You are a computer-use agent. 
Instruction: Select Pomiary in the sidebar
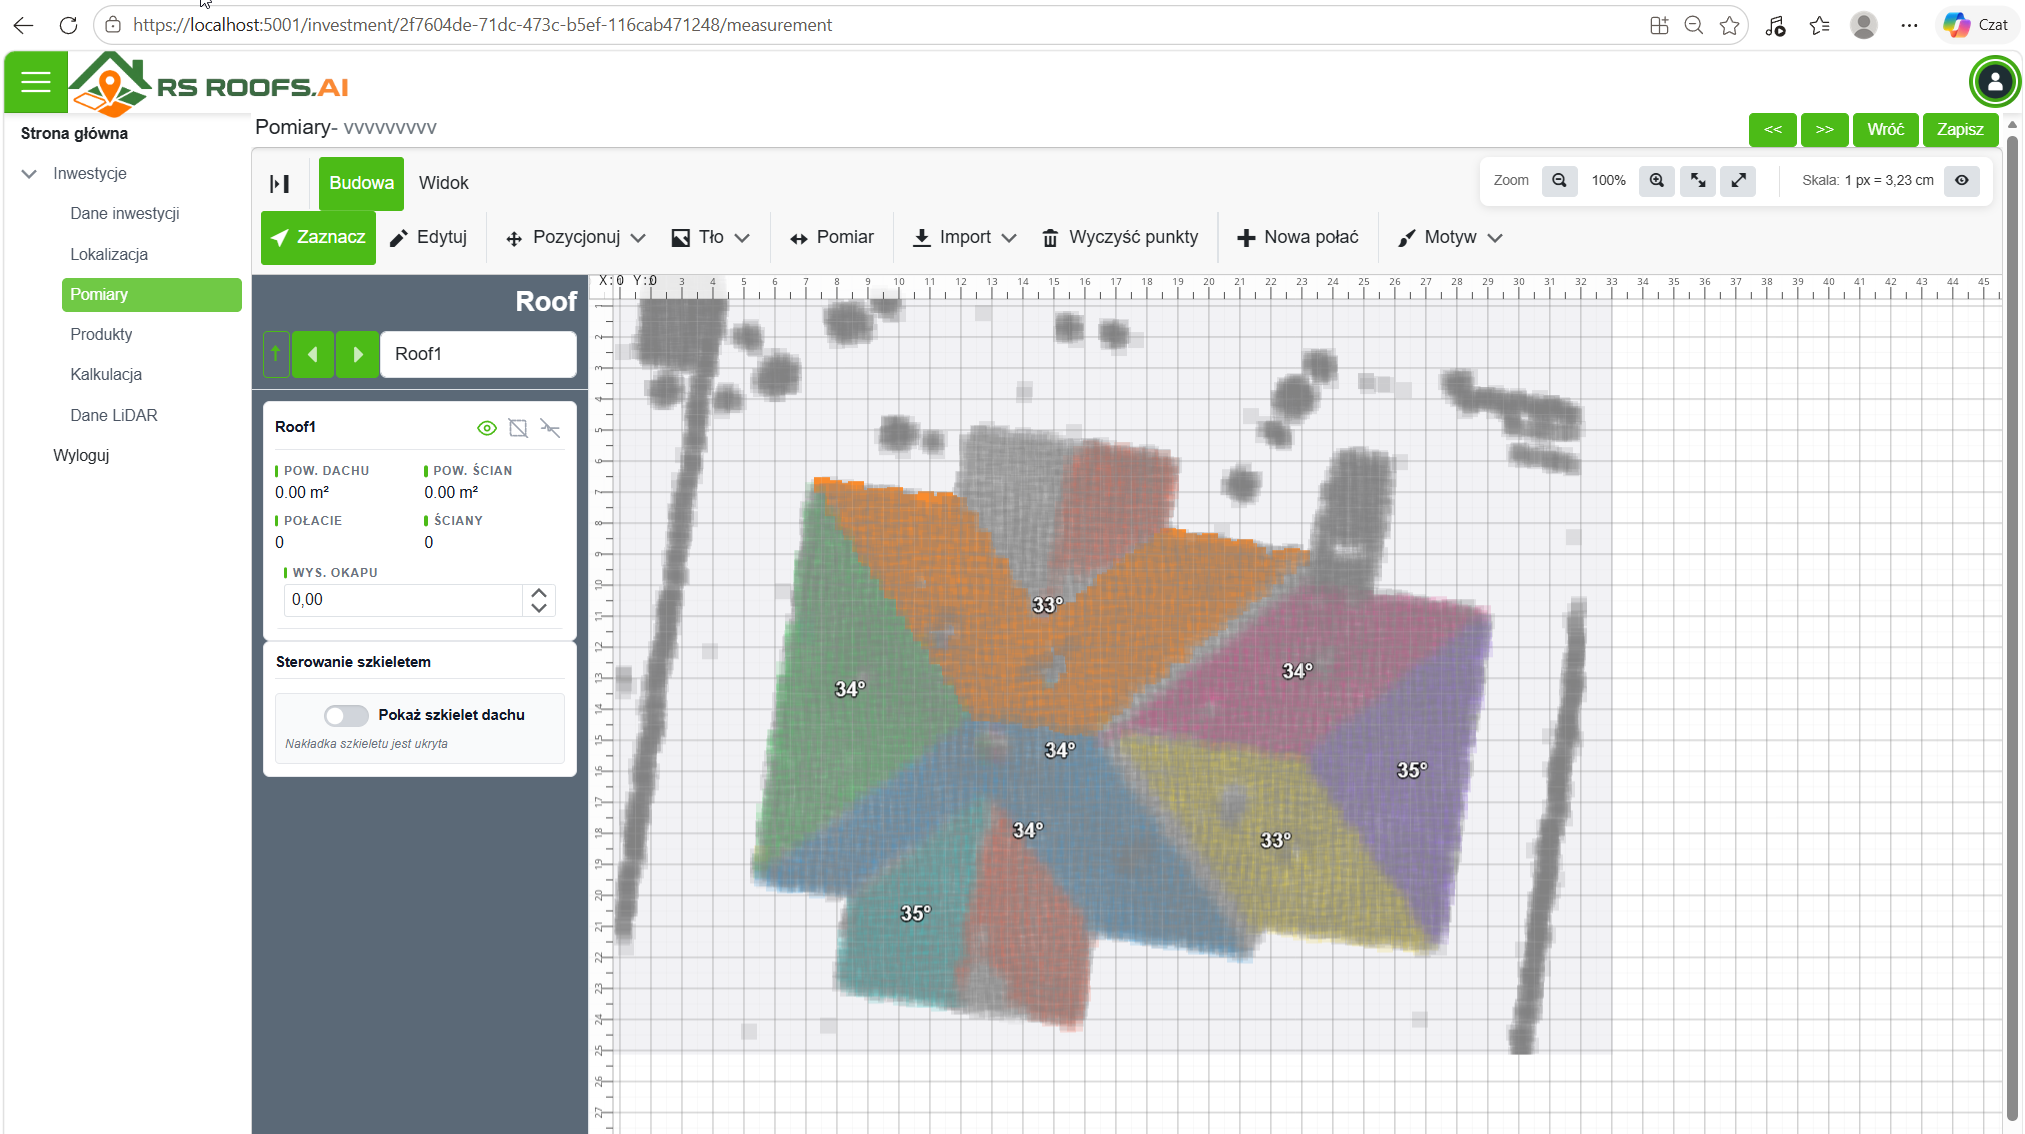151,295
